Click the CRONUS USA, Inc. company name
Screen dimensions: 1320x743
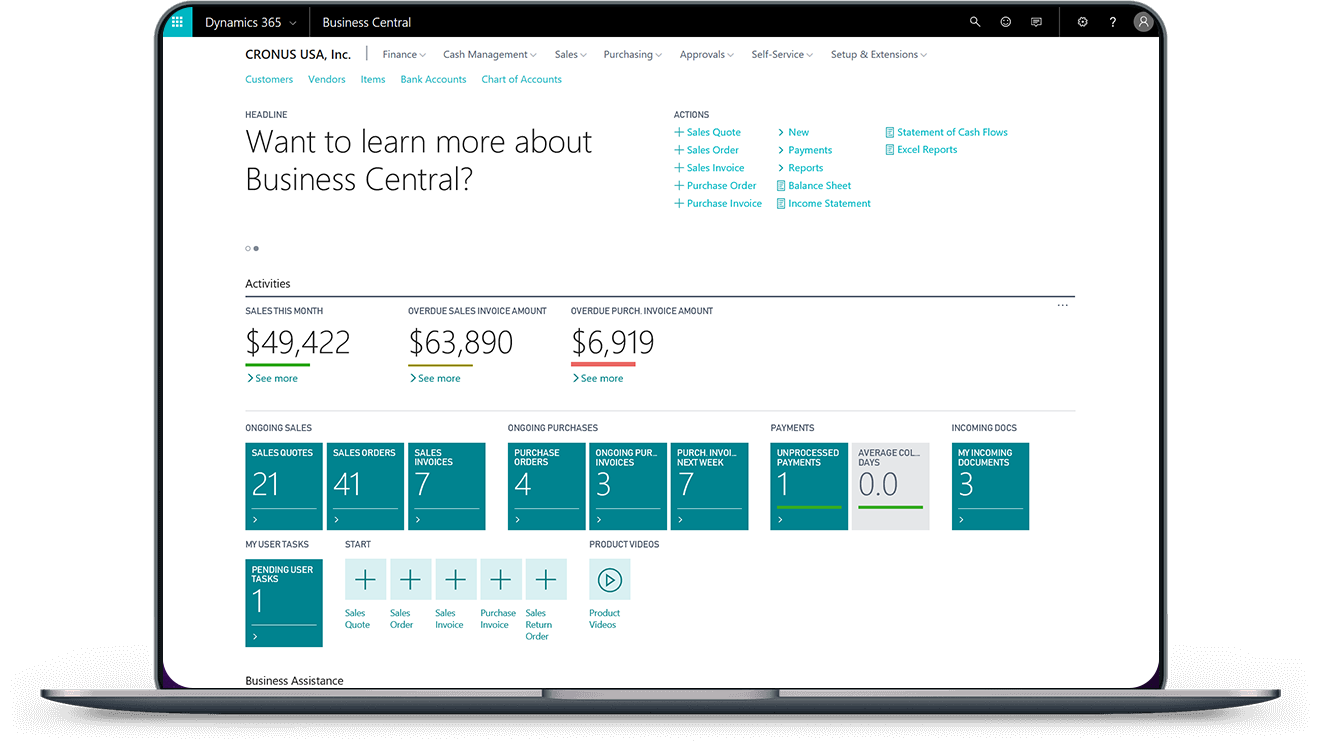pos(298,55)
